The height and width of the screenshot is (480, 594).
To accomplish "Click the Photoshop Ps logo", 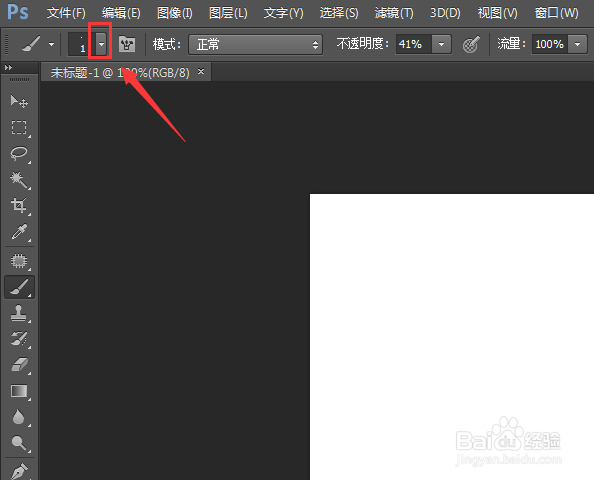I will tap(18, 12).
